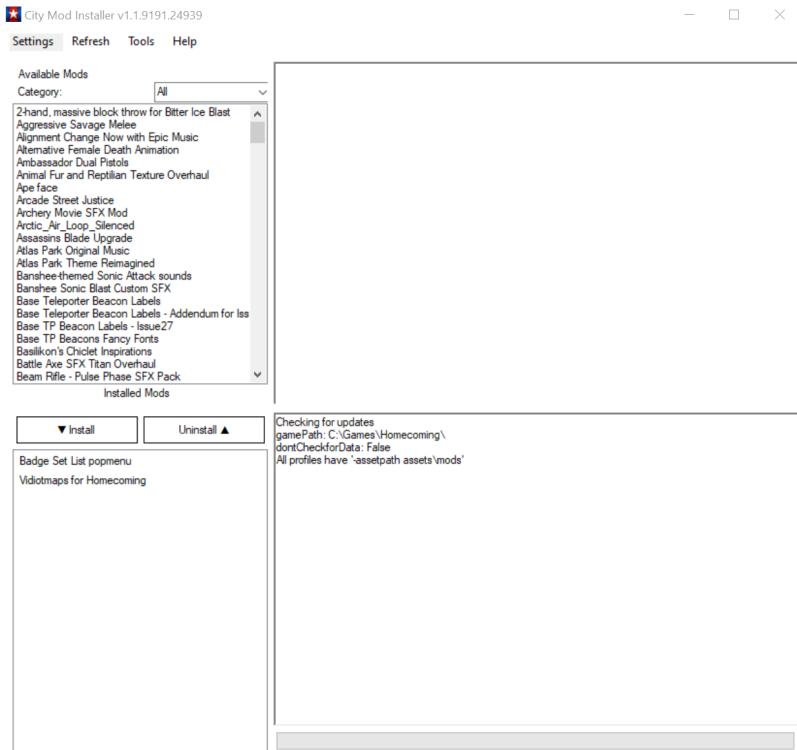The image size is (797, 750).
Task: Maximize the City Mod Installer window
Action: tap(734, 15)
